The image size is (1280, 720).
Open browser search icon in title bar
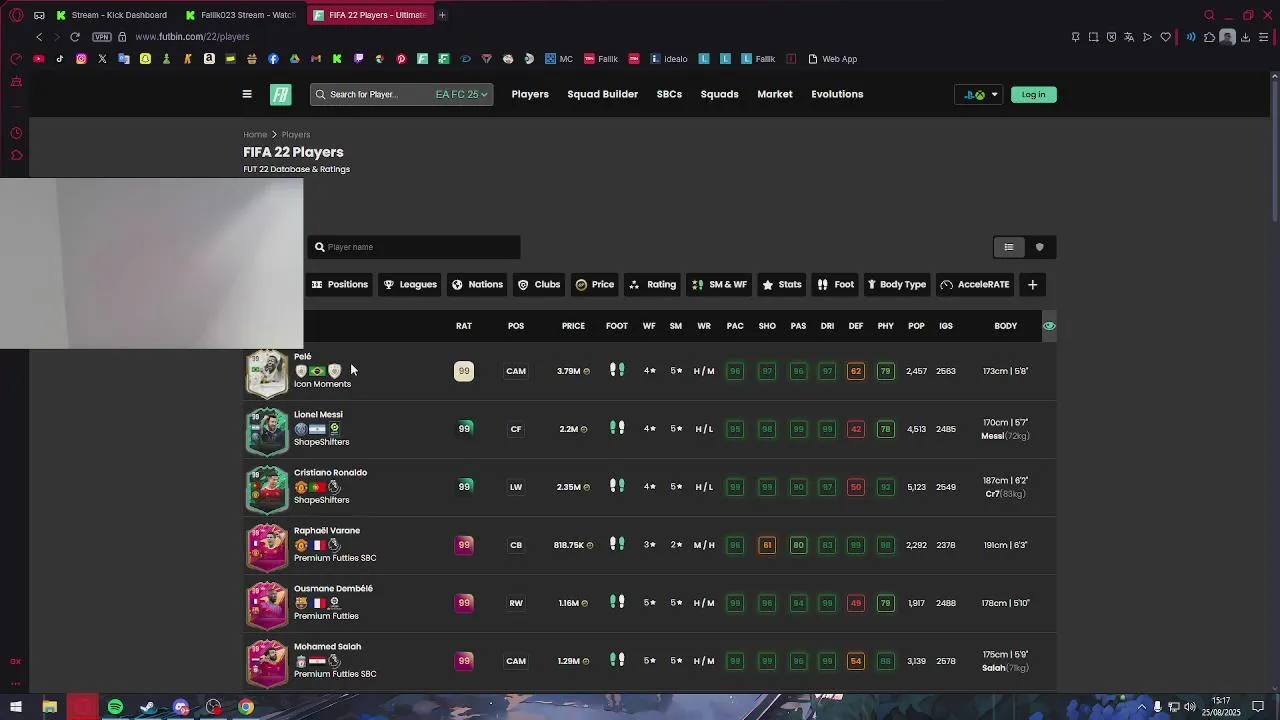pos(1209,15)
